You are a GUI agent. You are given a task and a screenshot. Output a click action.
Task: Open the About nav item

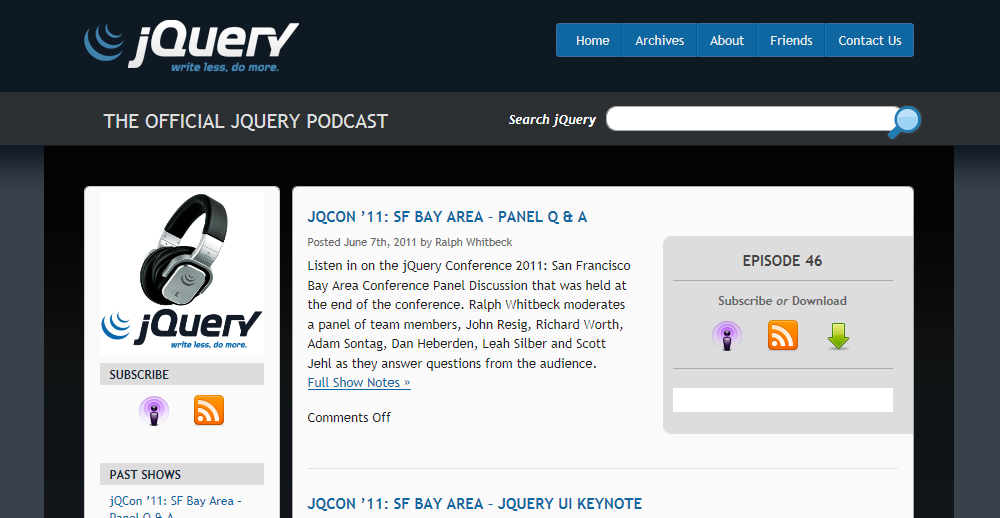tap(726, 40)
